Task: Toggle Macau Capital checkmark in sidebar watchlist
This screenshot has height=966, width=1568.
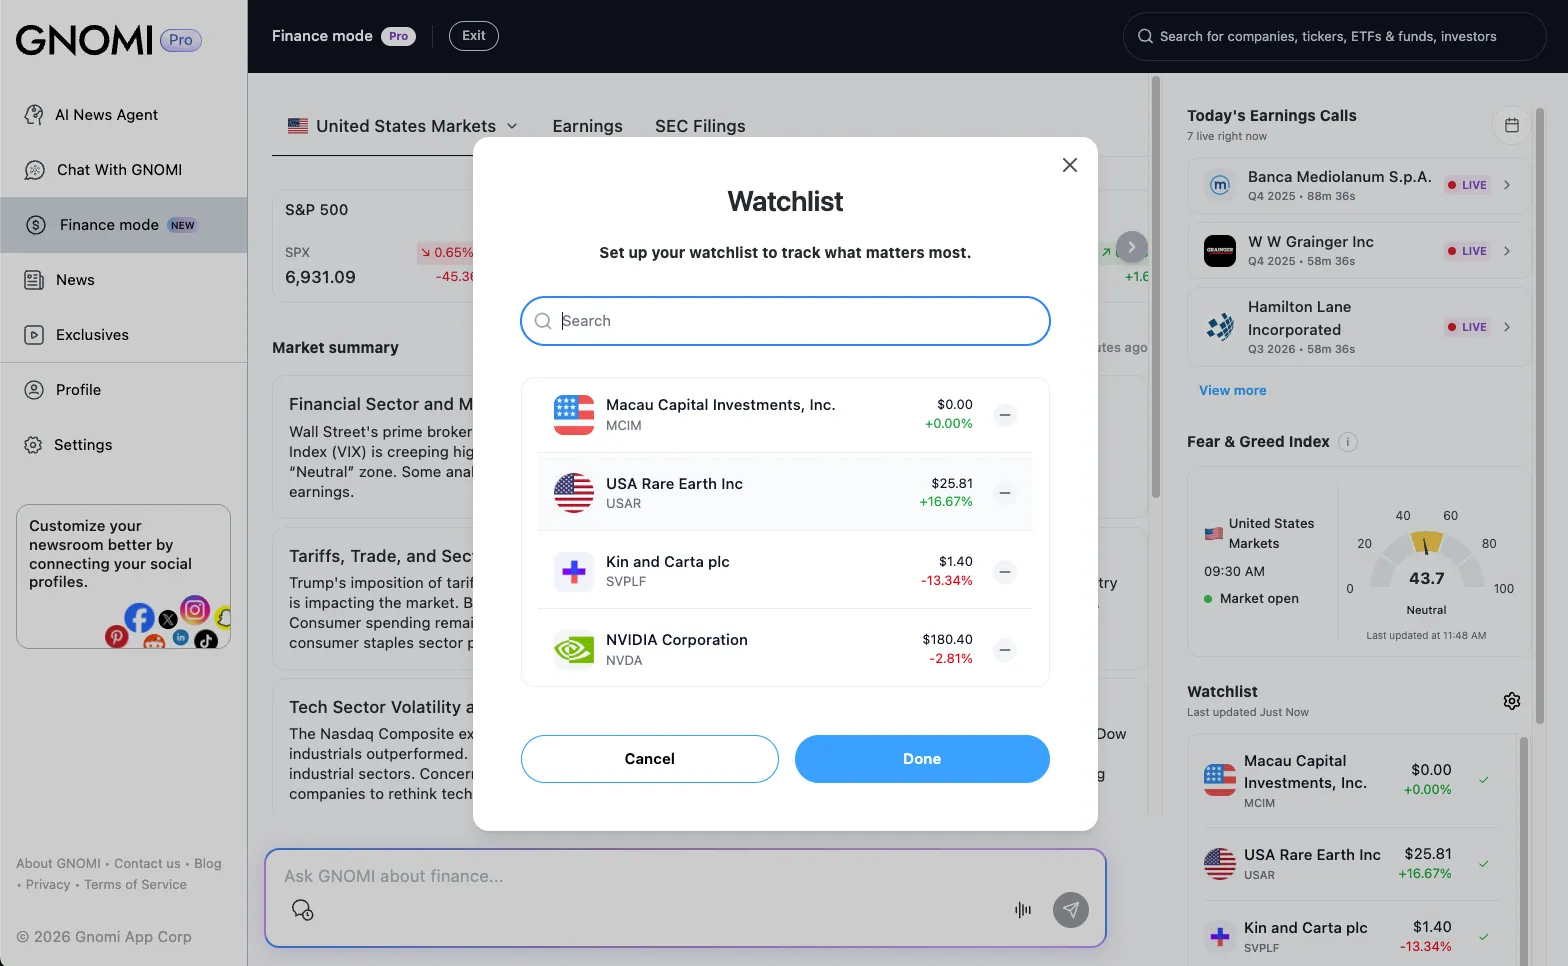Action: click(x=1484, y=780)
